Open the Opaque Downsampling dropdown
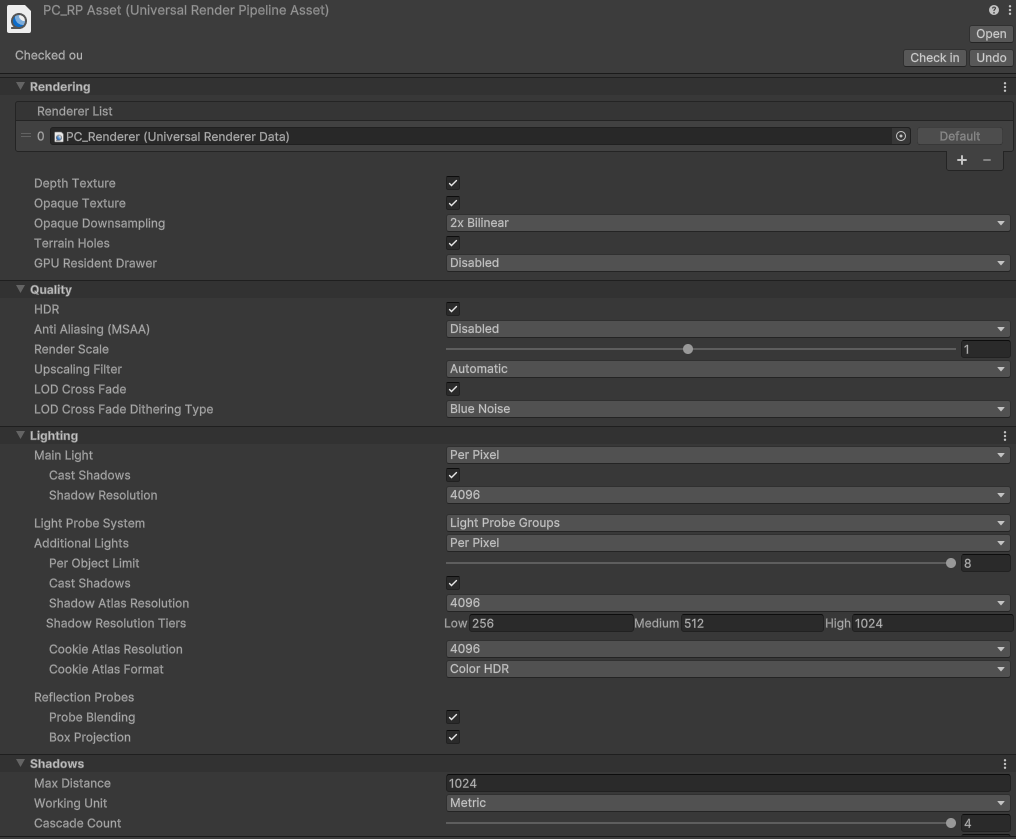Viewport: 1016px width, 839px height. [727, 222]
